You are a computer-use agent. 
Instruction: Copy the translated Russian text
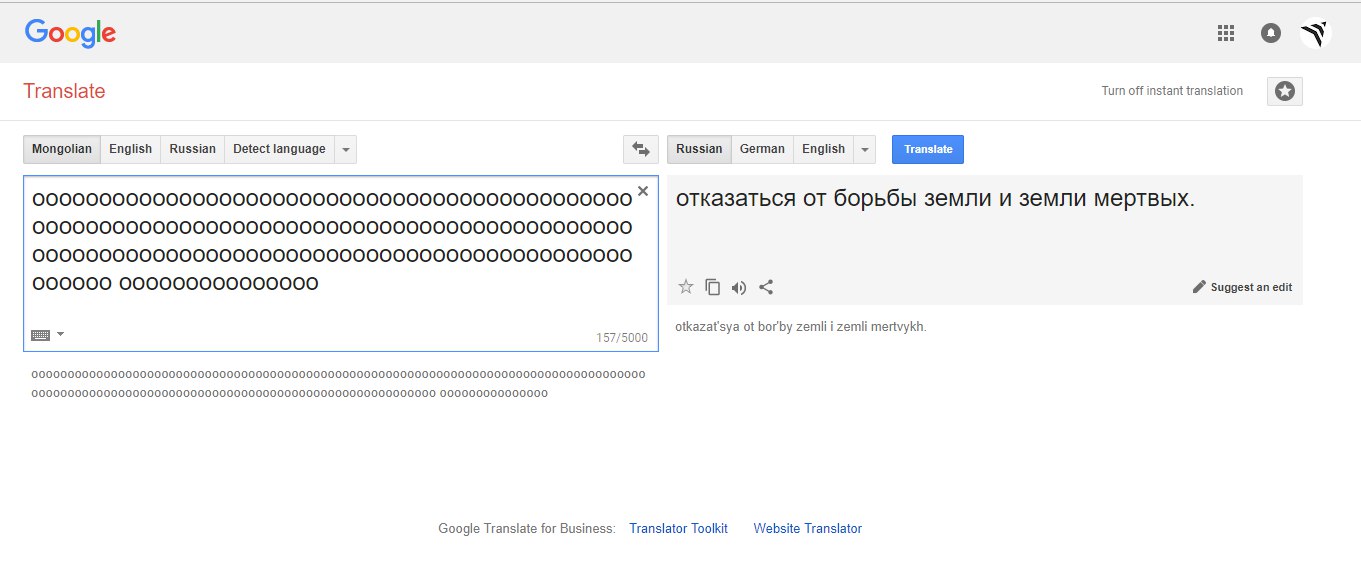tap(712, 287)
